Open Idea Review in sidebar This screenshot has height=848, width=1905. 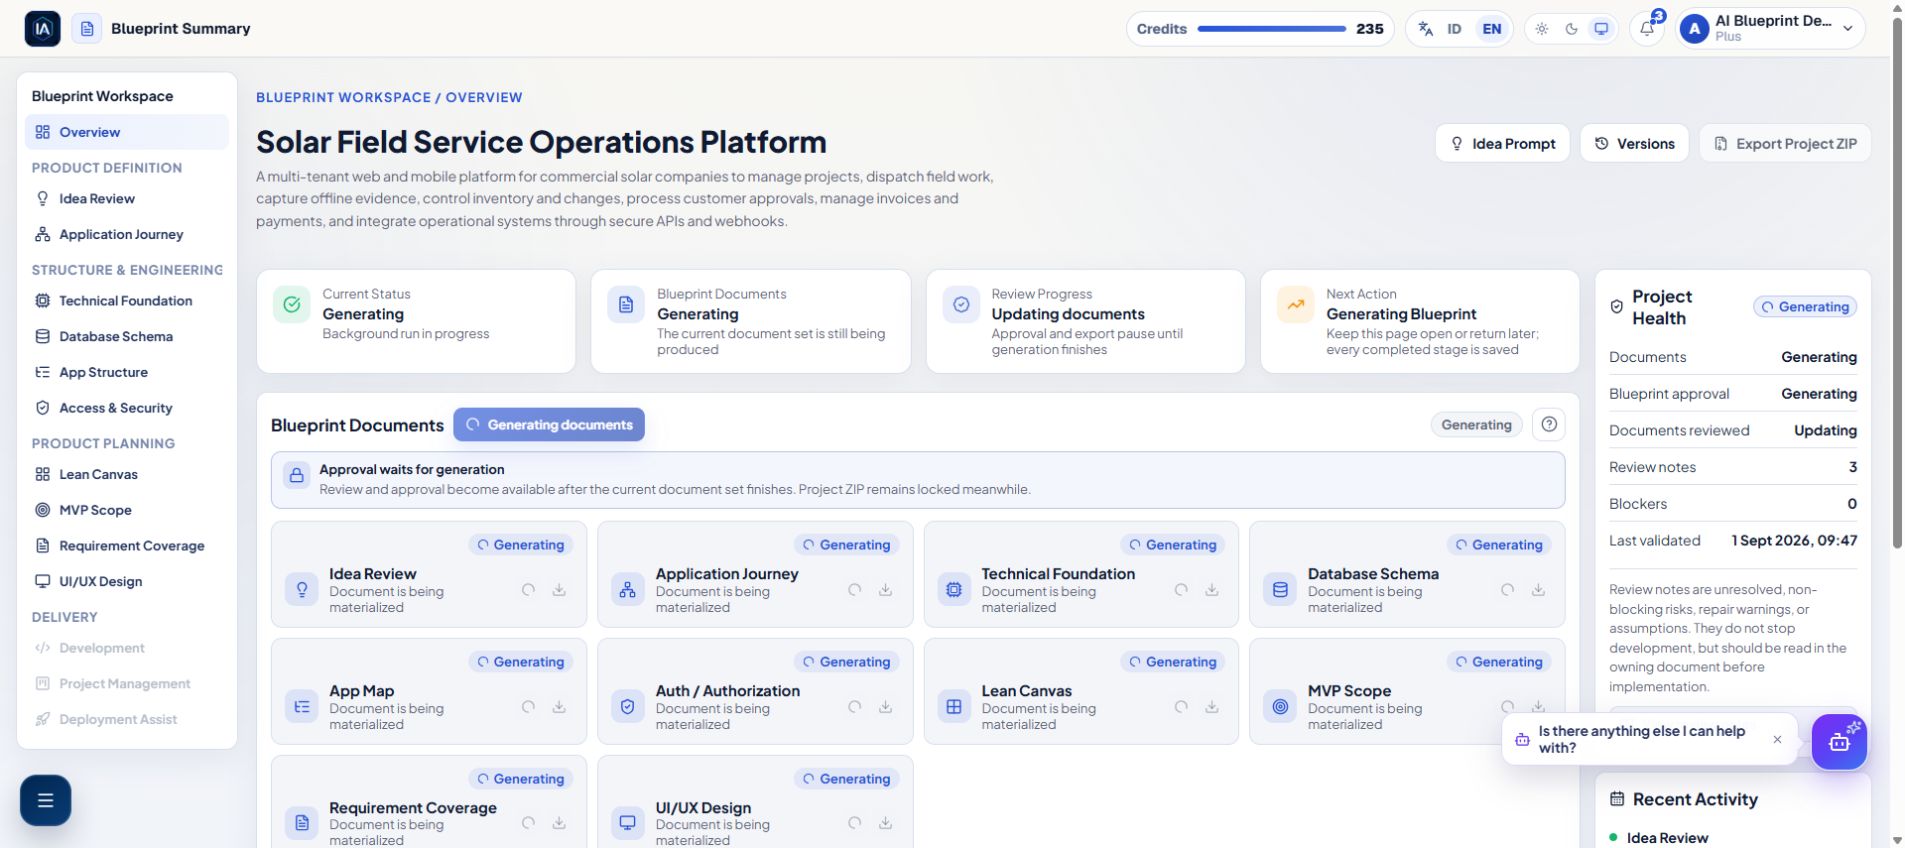[x=127, y=199]
